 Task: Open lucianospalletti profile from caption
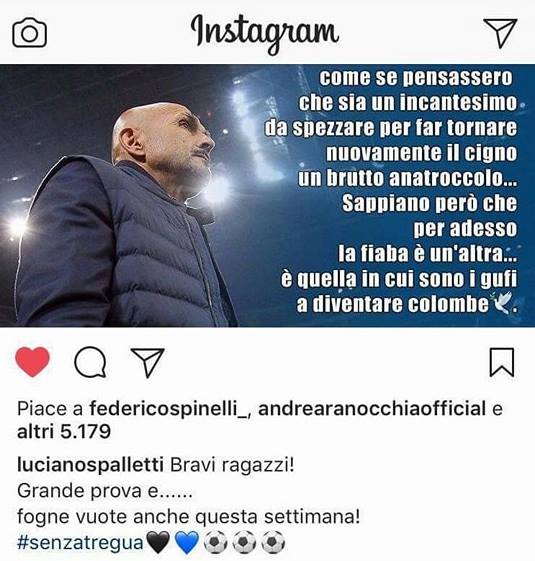[x=91, y=465]
